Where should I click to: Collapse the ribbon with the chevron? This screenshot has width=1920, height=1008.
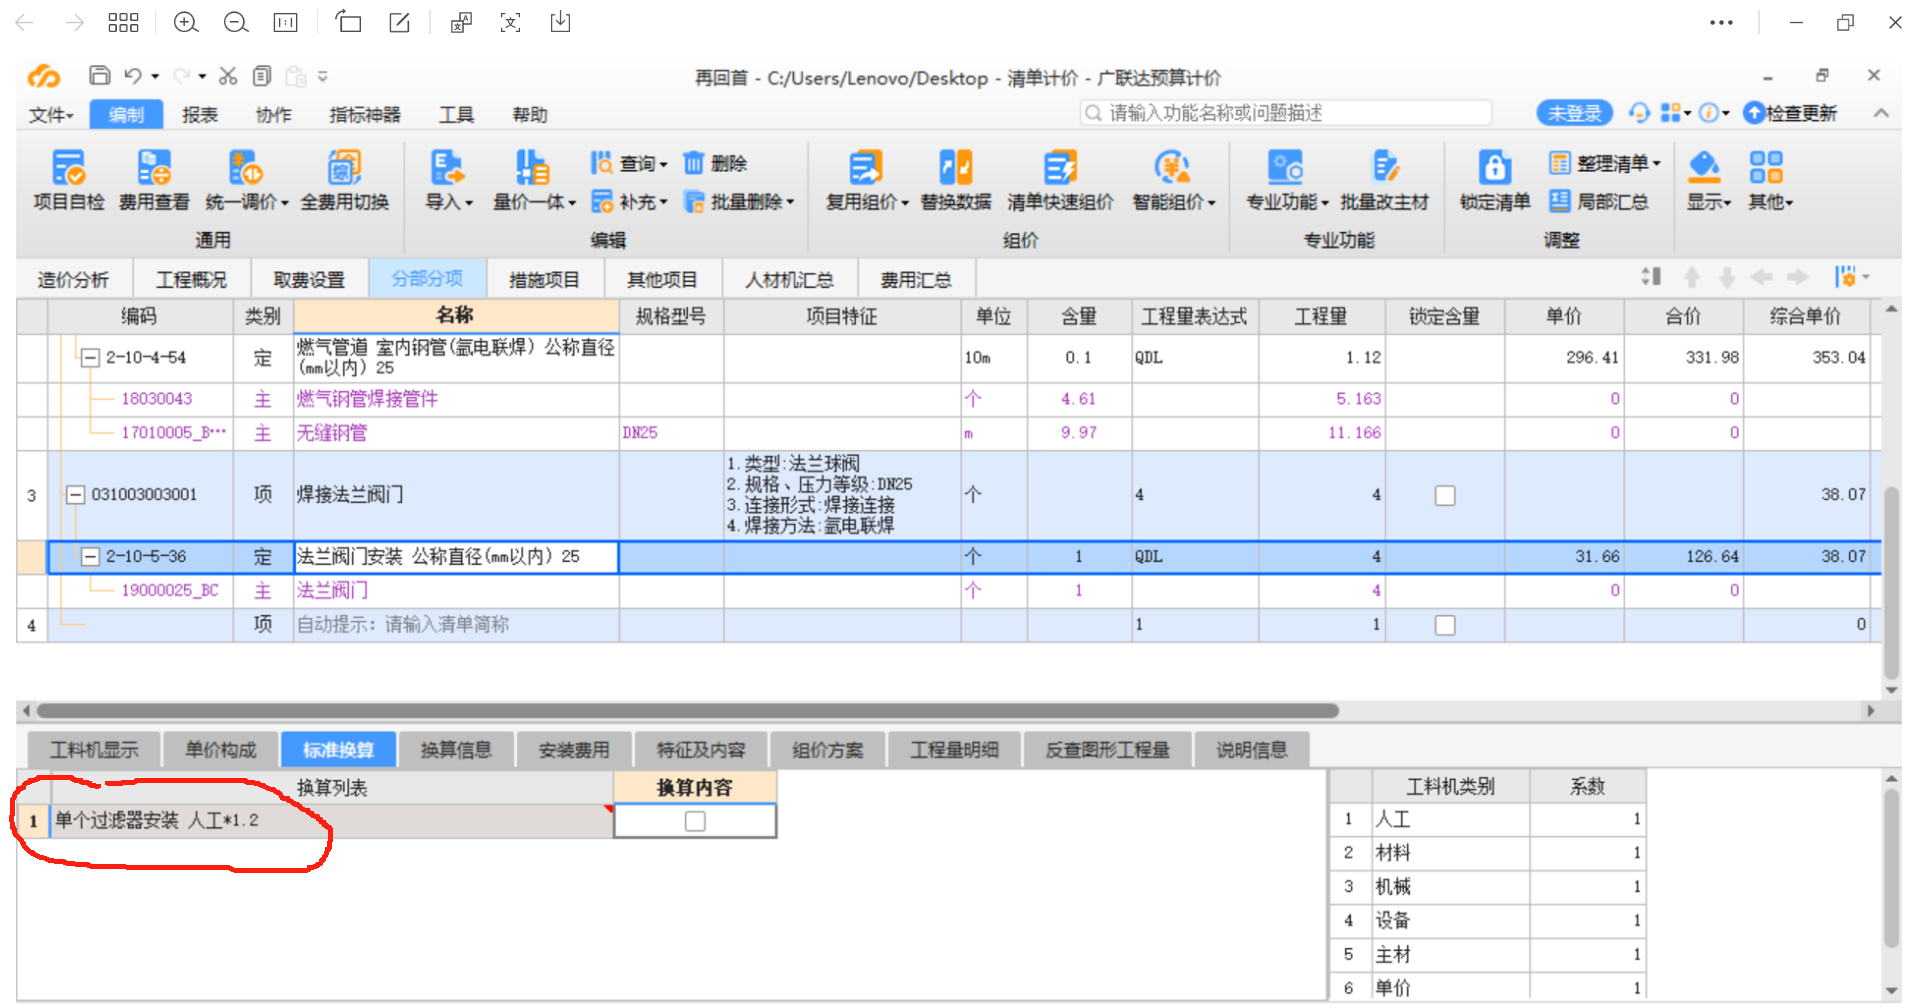1881,113
